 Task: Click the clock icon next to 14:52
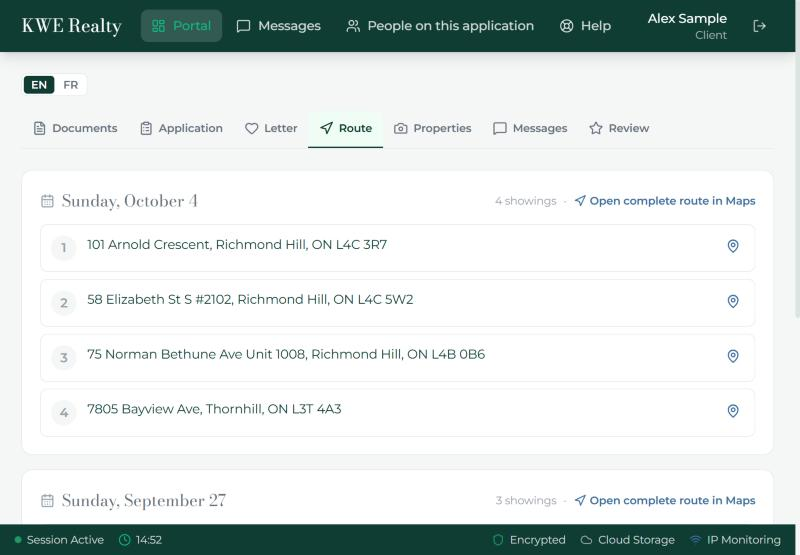point(124,540)
